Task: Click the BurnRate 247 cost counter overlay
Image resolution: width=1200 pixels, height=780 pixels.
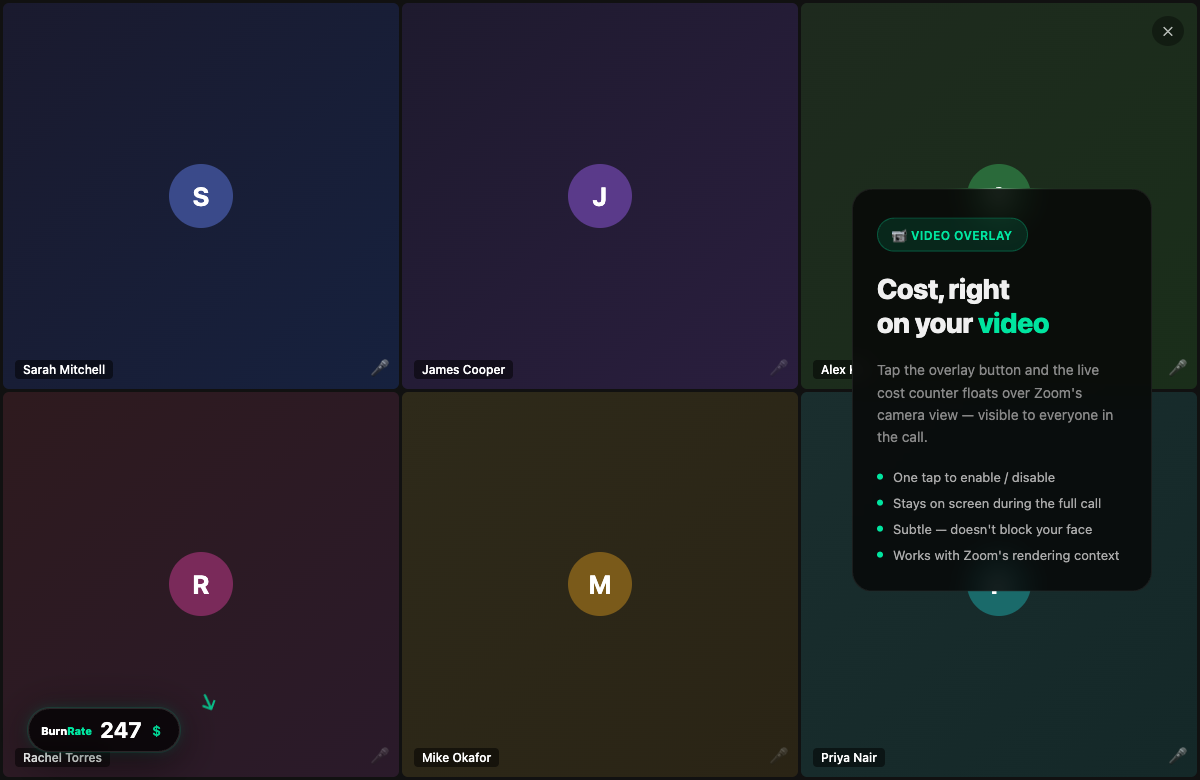Action: click(x=104, y=730)
